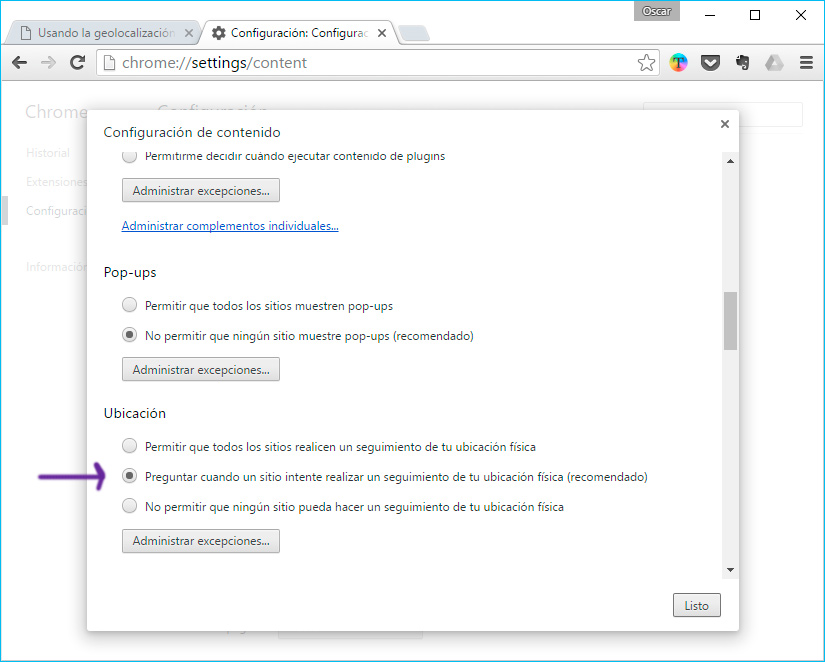Click 'Administrar excepciones' under Ubicación
825x662 pixels.
(x=201, y=541)
